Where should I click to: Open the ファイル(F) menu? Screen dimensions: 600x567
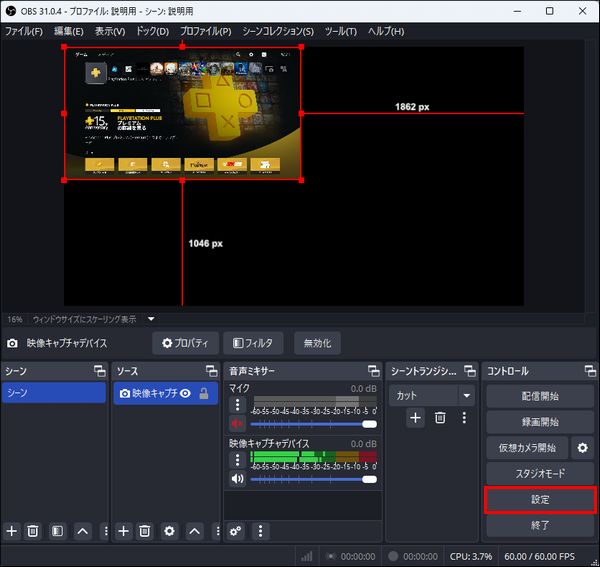(24, 31)
